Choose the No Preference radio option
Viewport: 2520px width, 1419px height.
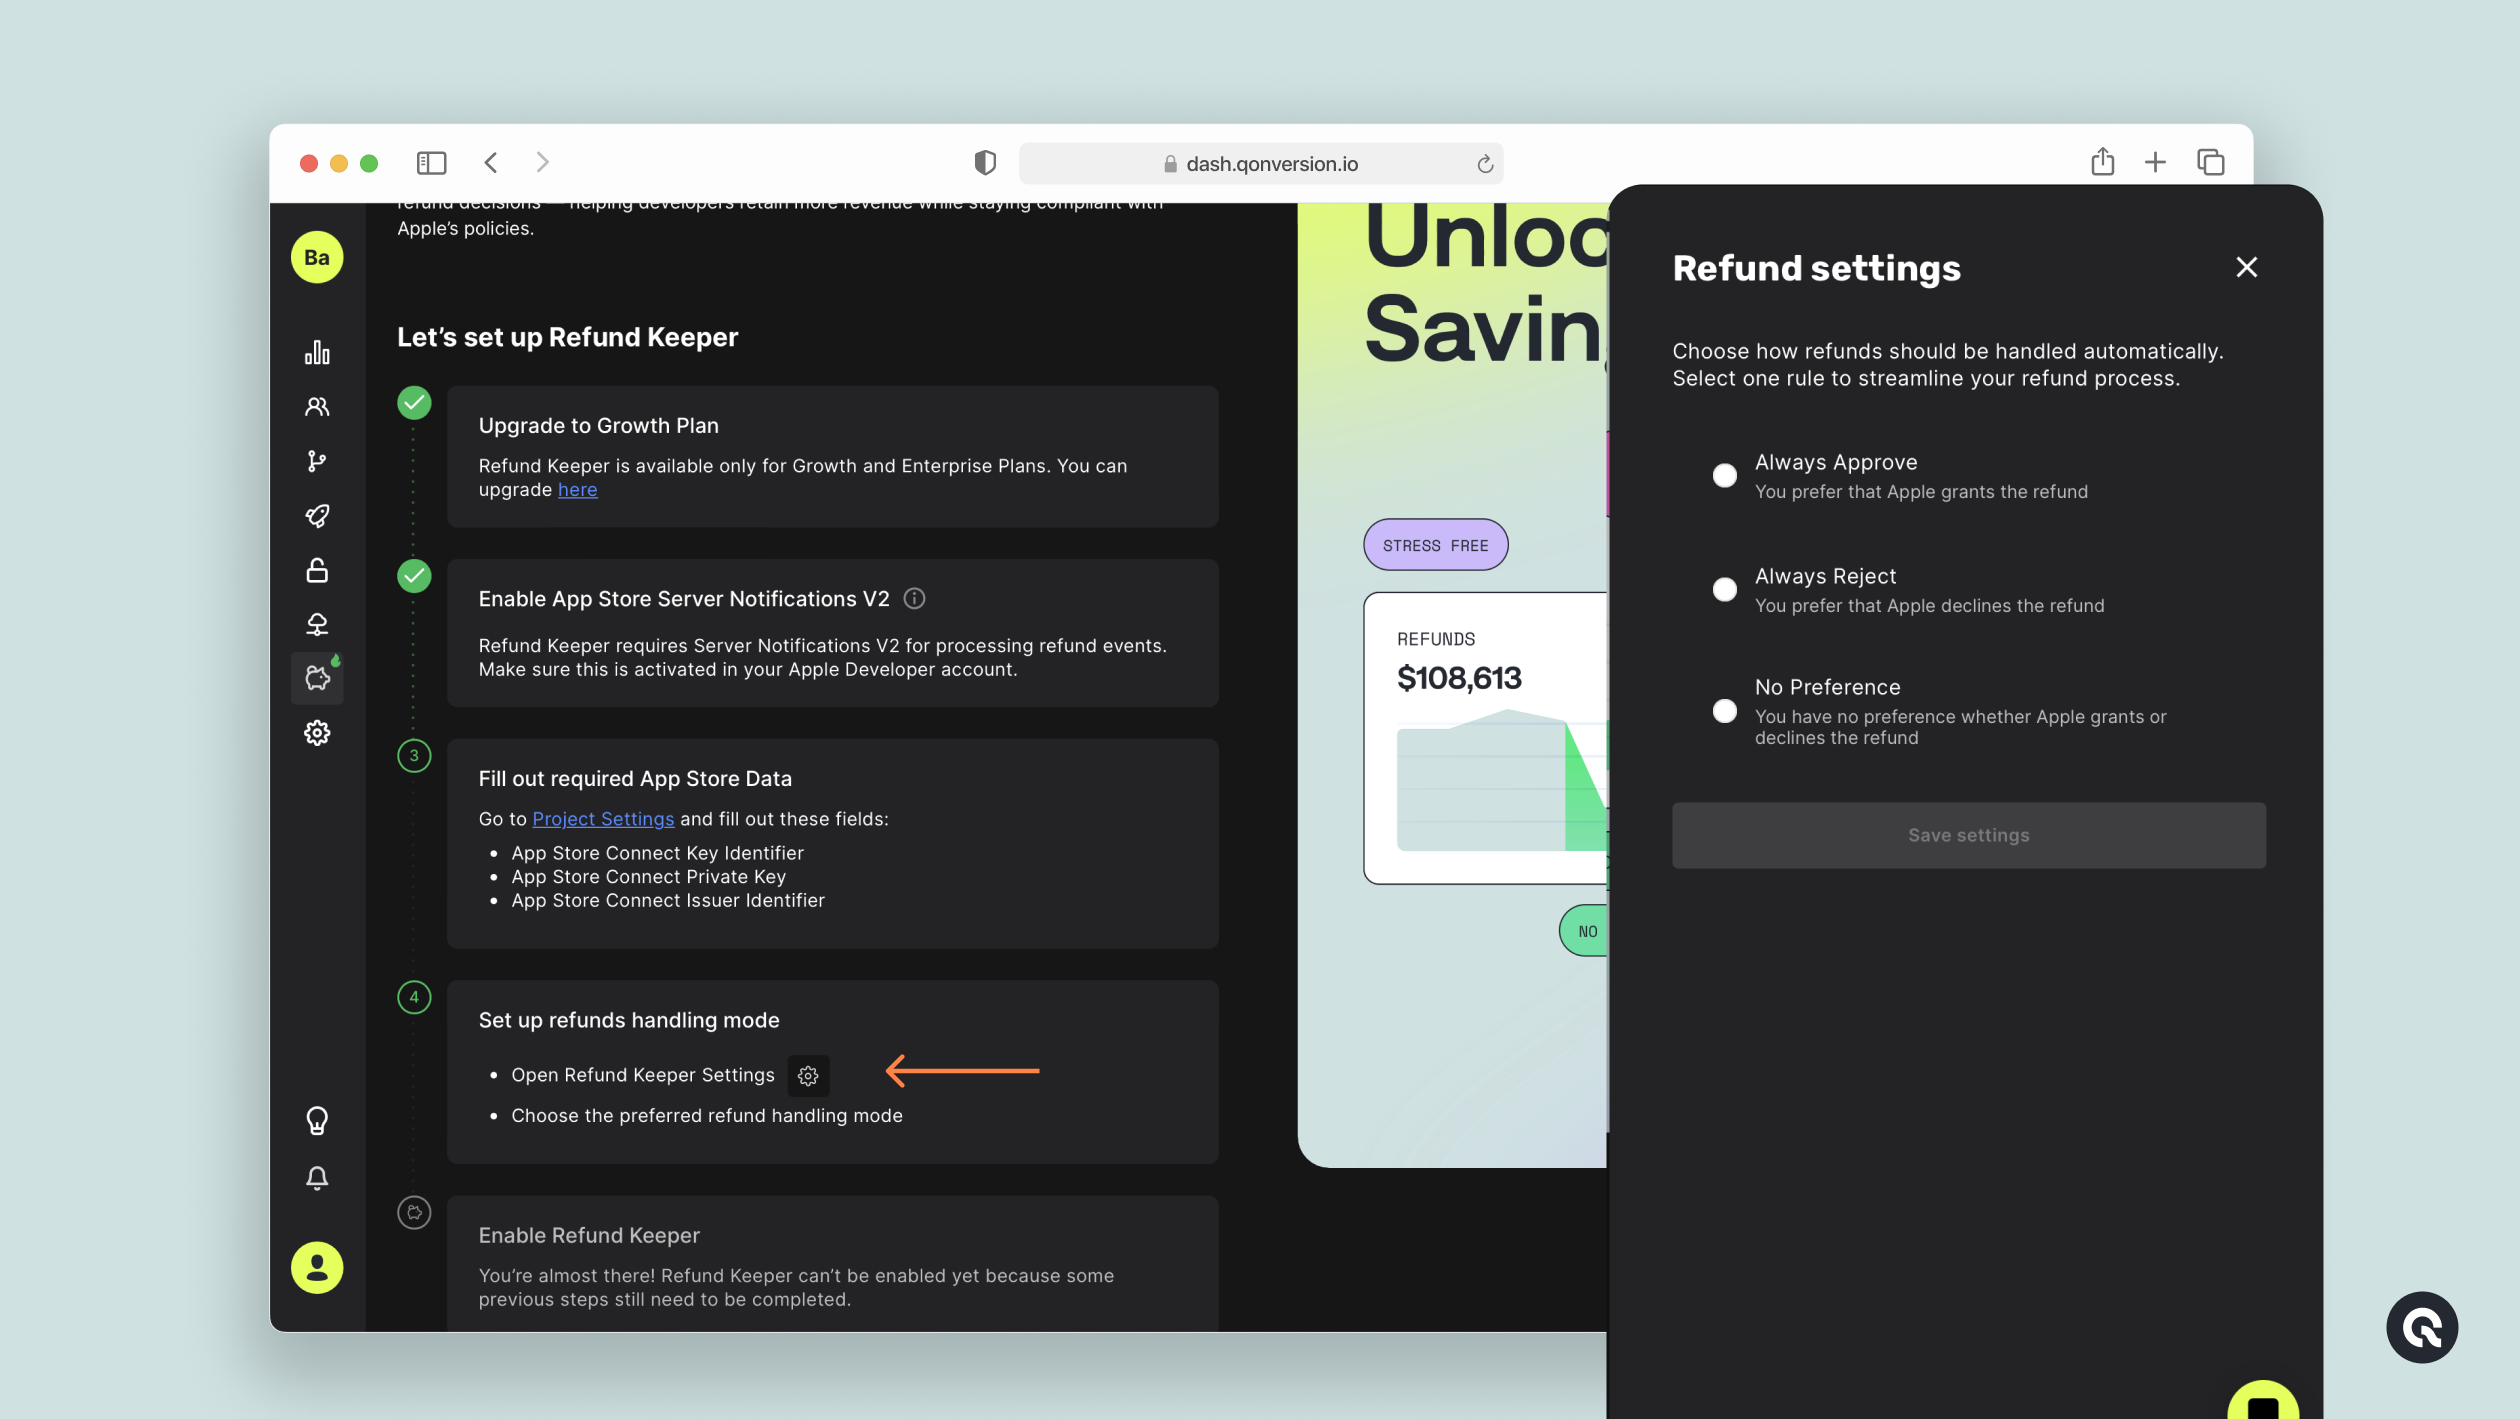[x=1724, y=711]
